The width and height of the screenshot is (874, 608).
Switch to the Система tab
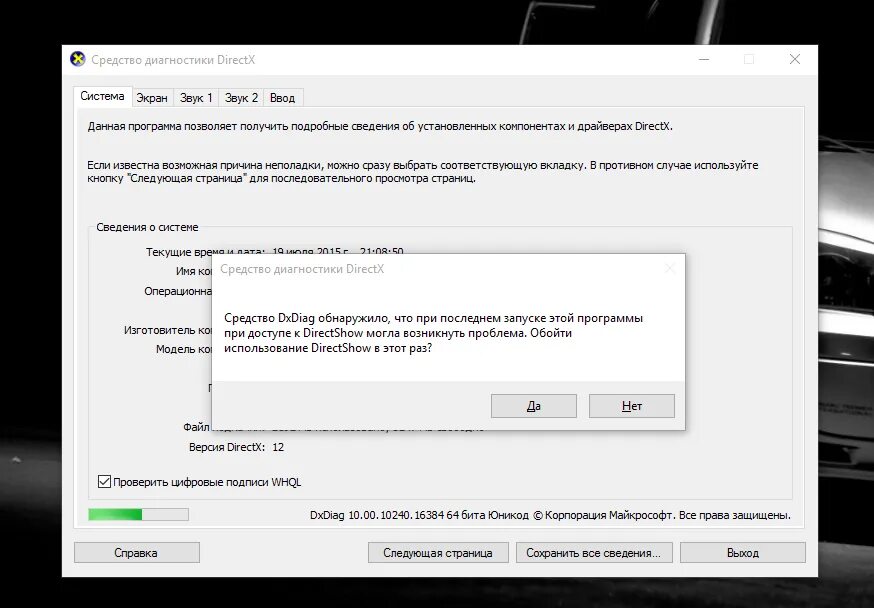click(102, 96)
